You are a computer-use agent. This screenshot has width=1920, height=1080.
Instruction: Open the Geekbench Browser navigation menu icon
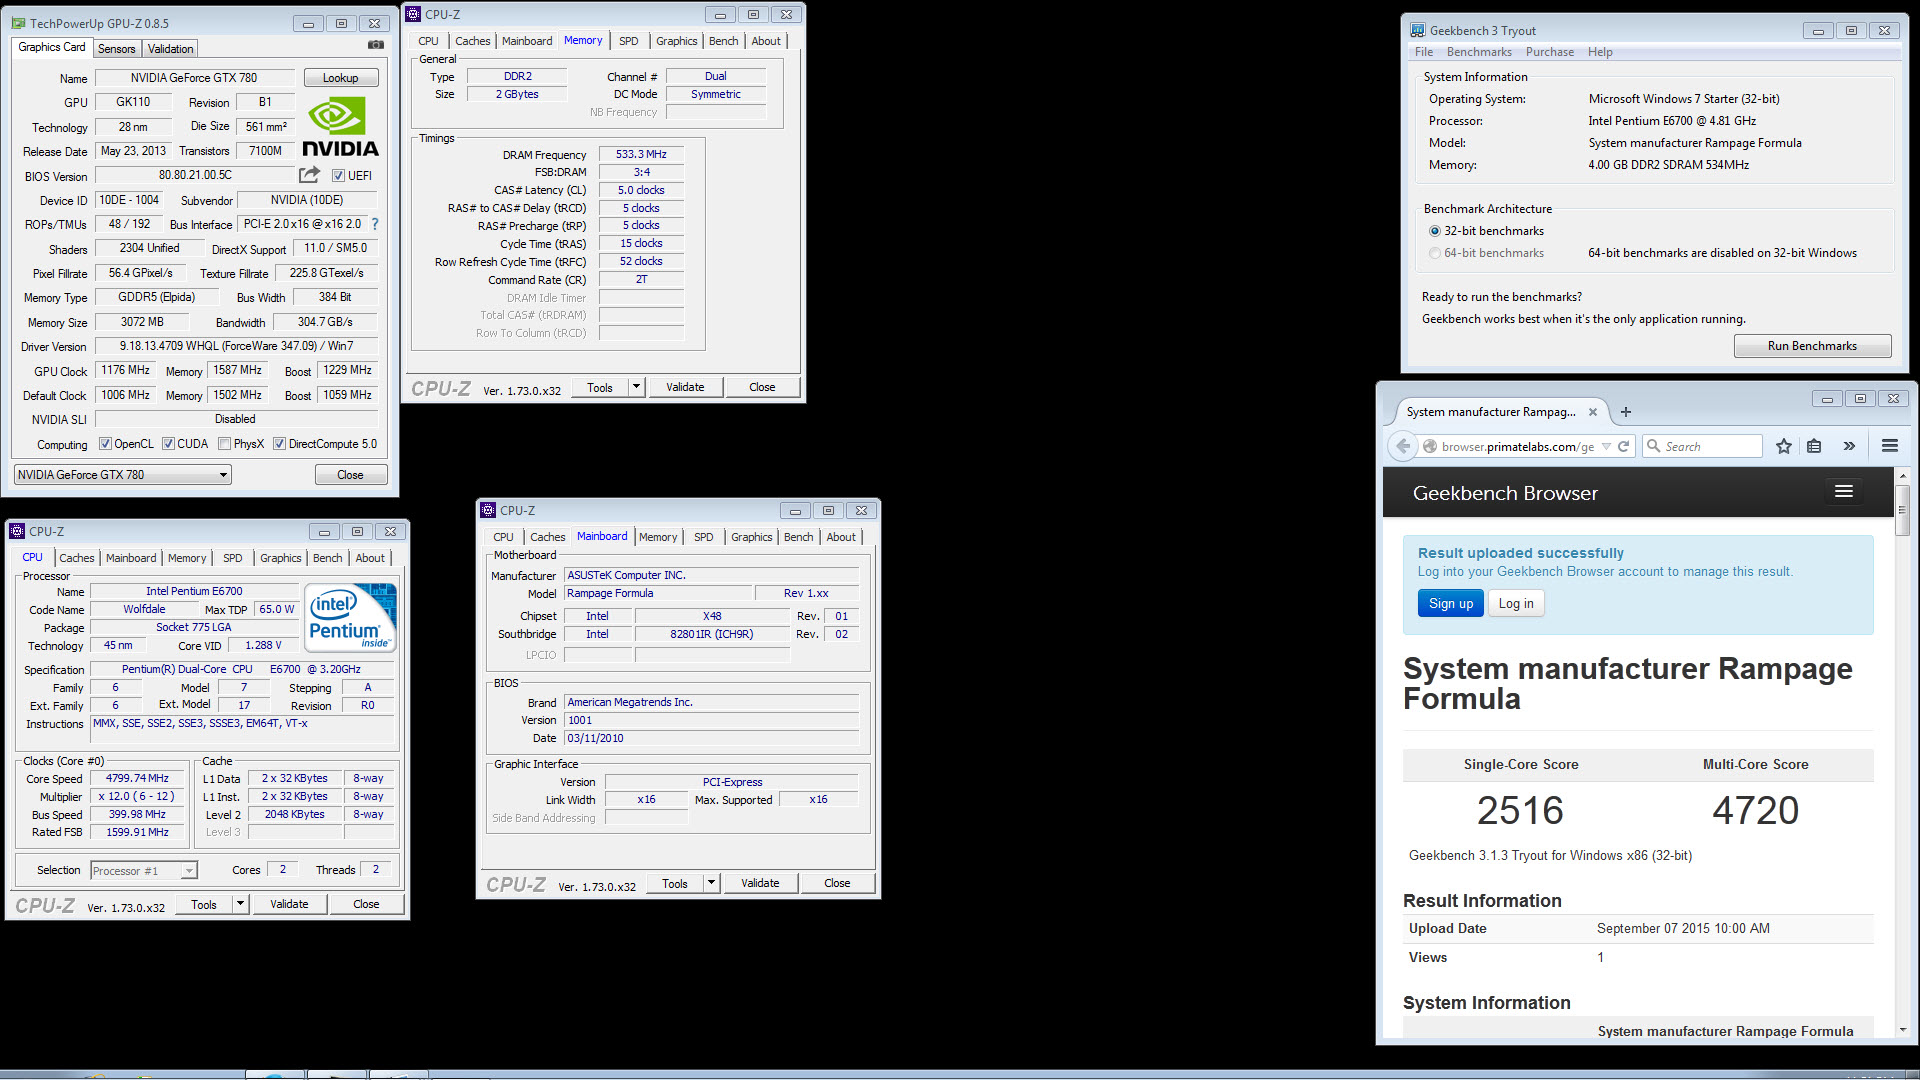click(x=1844, y=491)
